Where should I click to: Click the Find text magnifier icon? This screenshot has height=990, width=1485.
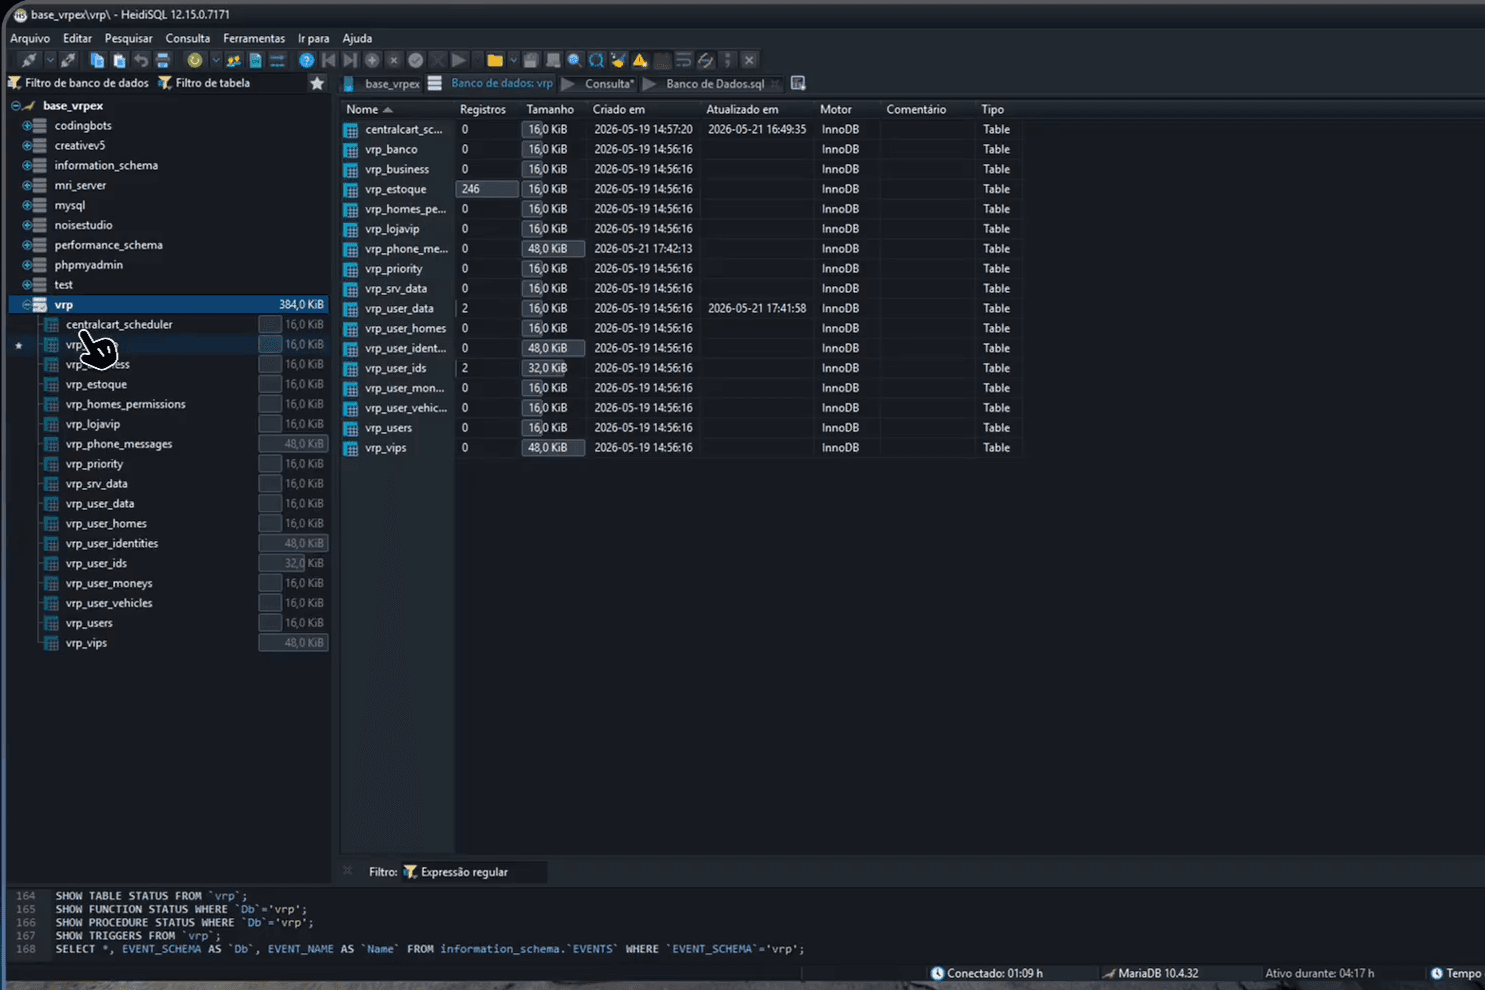point(574,60)
